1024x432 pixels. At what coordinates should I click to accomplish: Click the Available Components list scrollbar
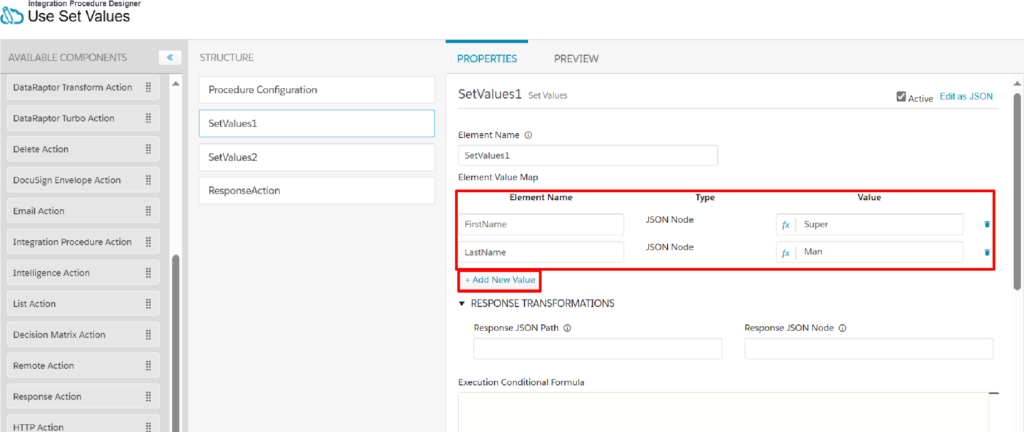pyautogui.click(x=175, y=343)
